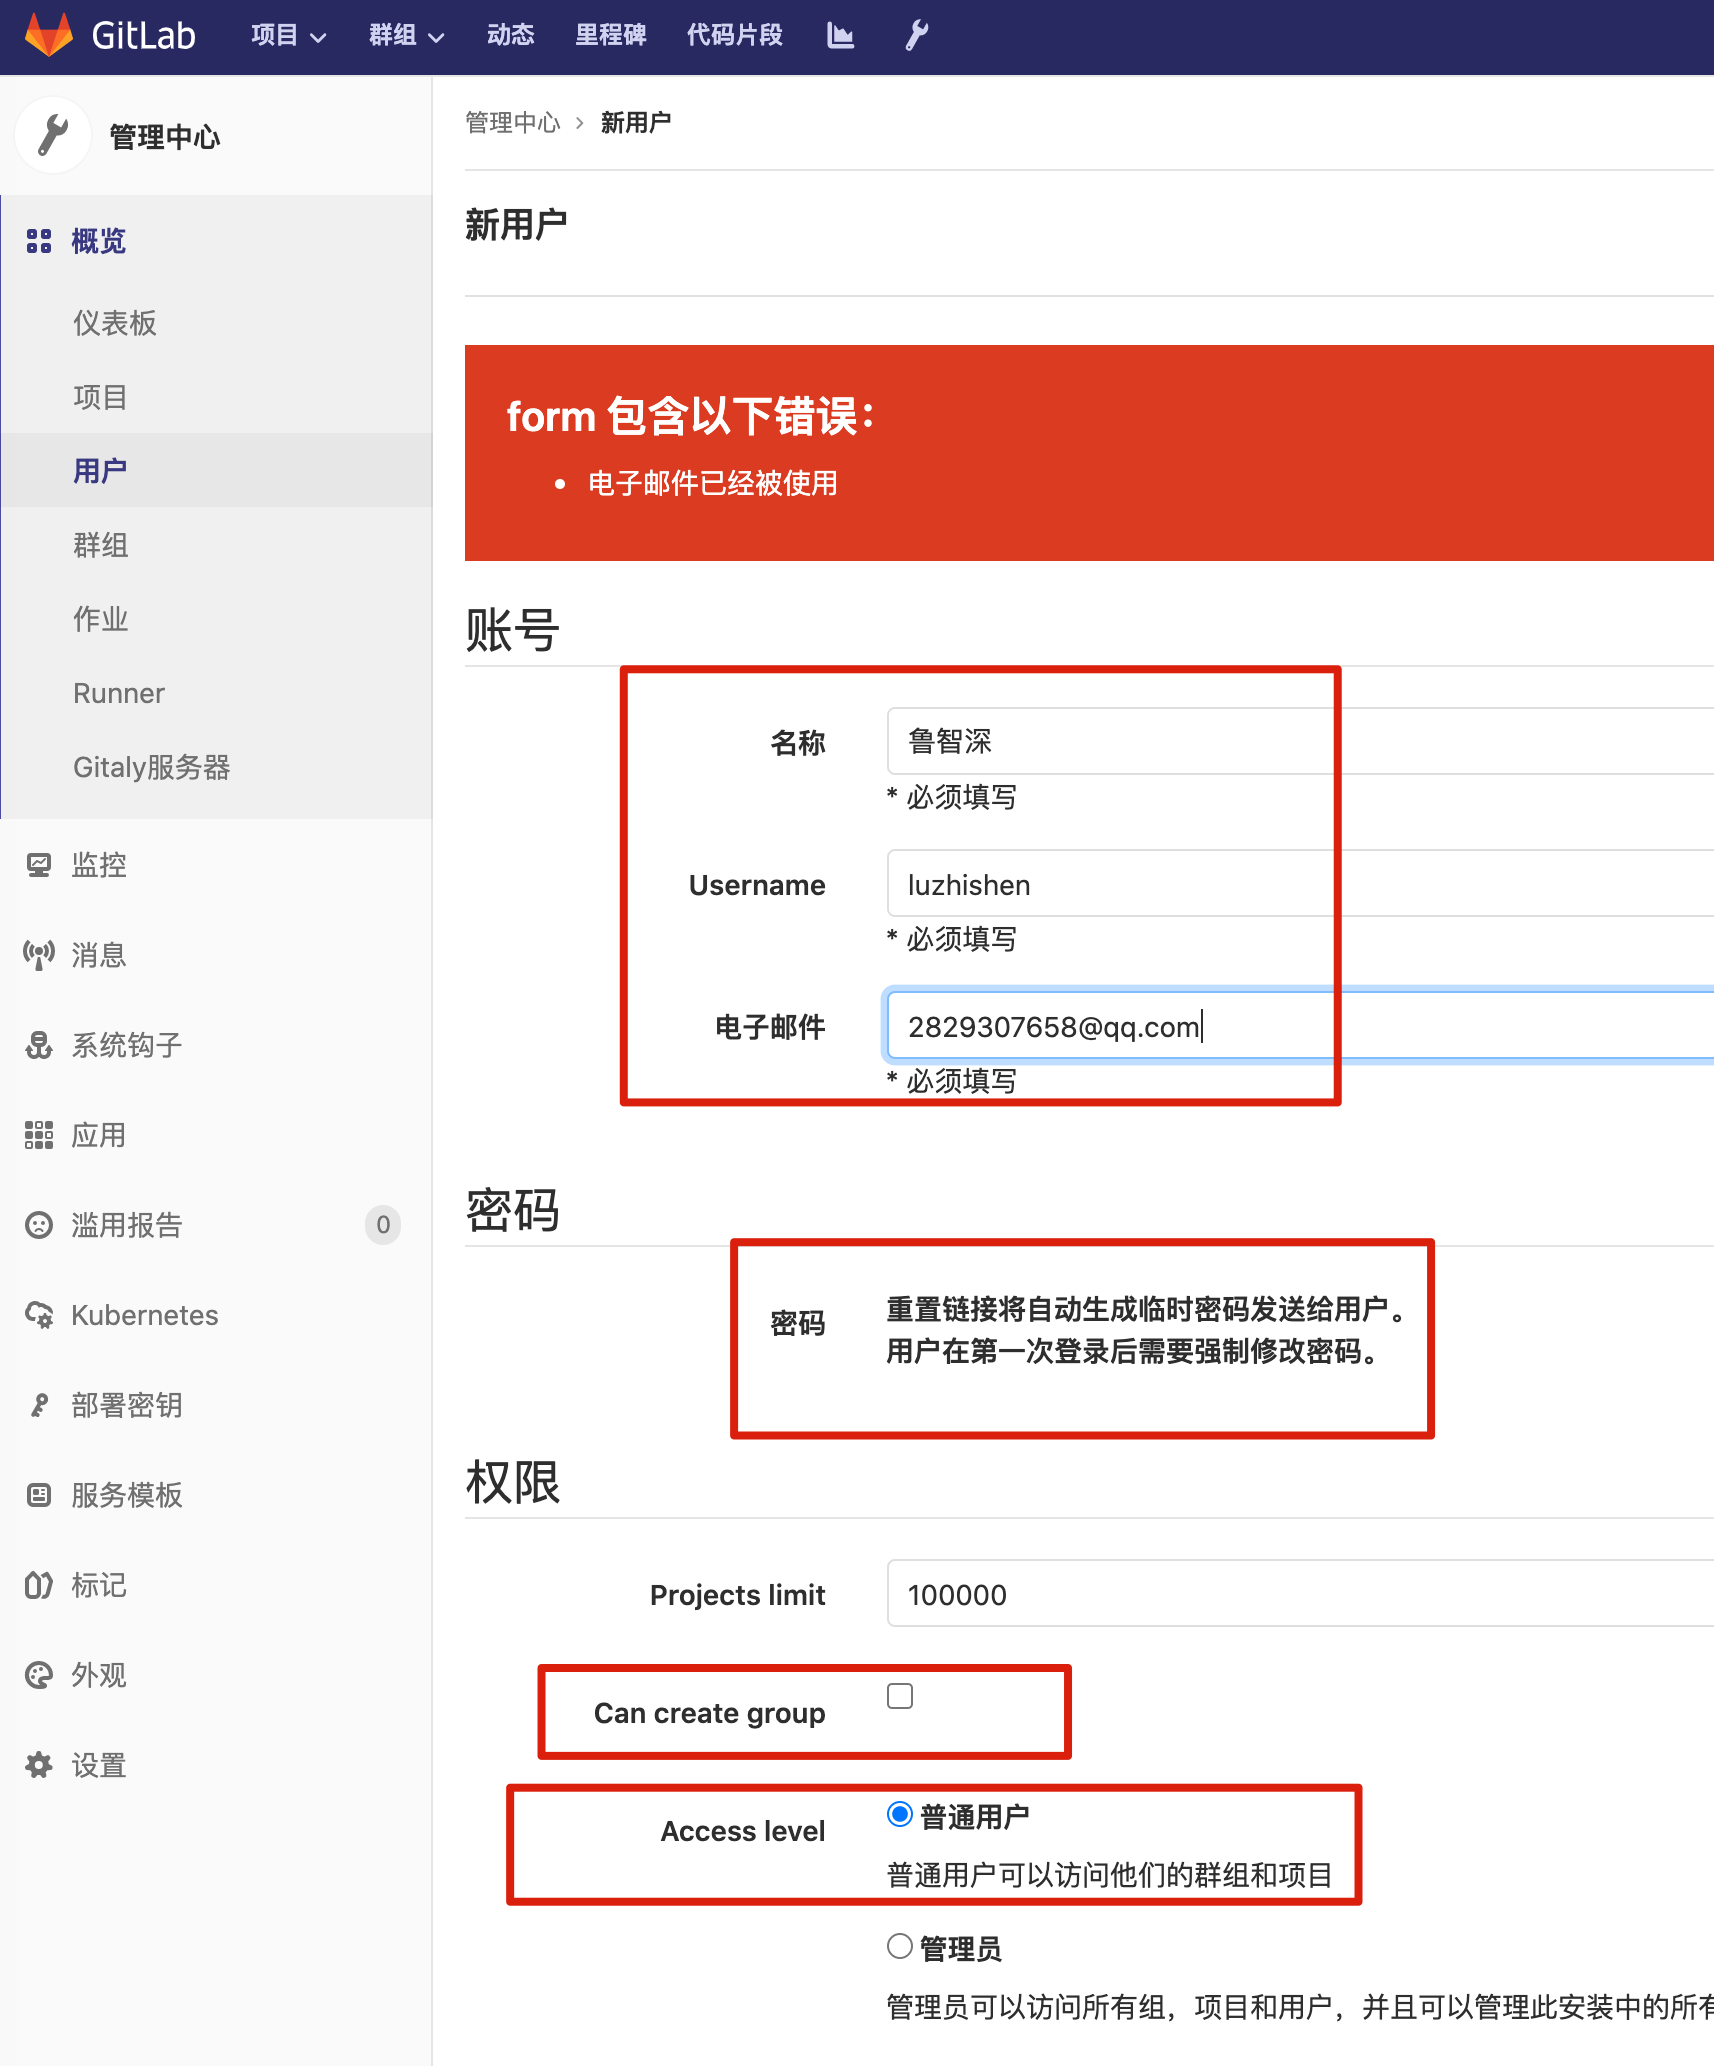Click the 管理中心 wrench avatar icon
Viewport: 1714px width, 2066px height.
pos(53,135)
